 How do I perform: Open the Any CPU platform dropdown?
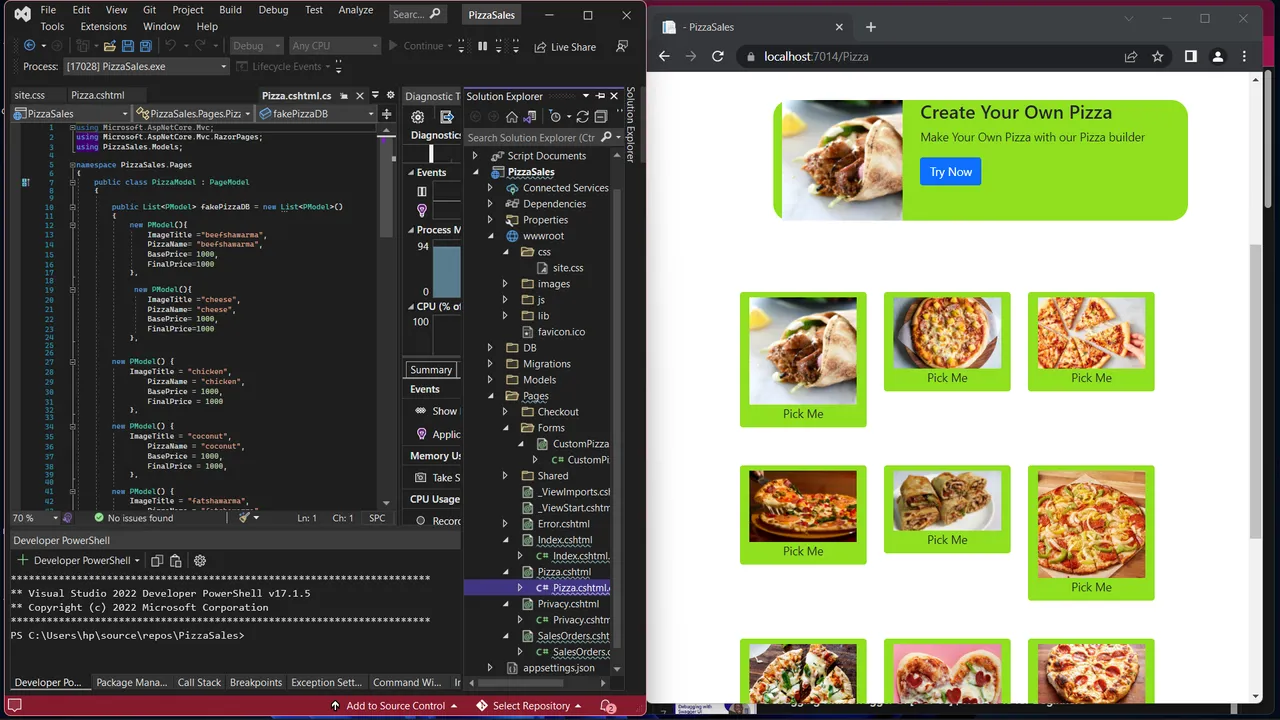coord(335,46)
